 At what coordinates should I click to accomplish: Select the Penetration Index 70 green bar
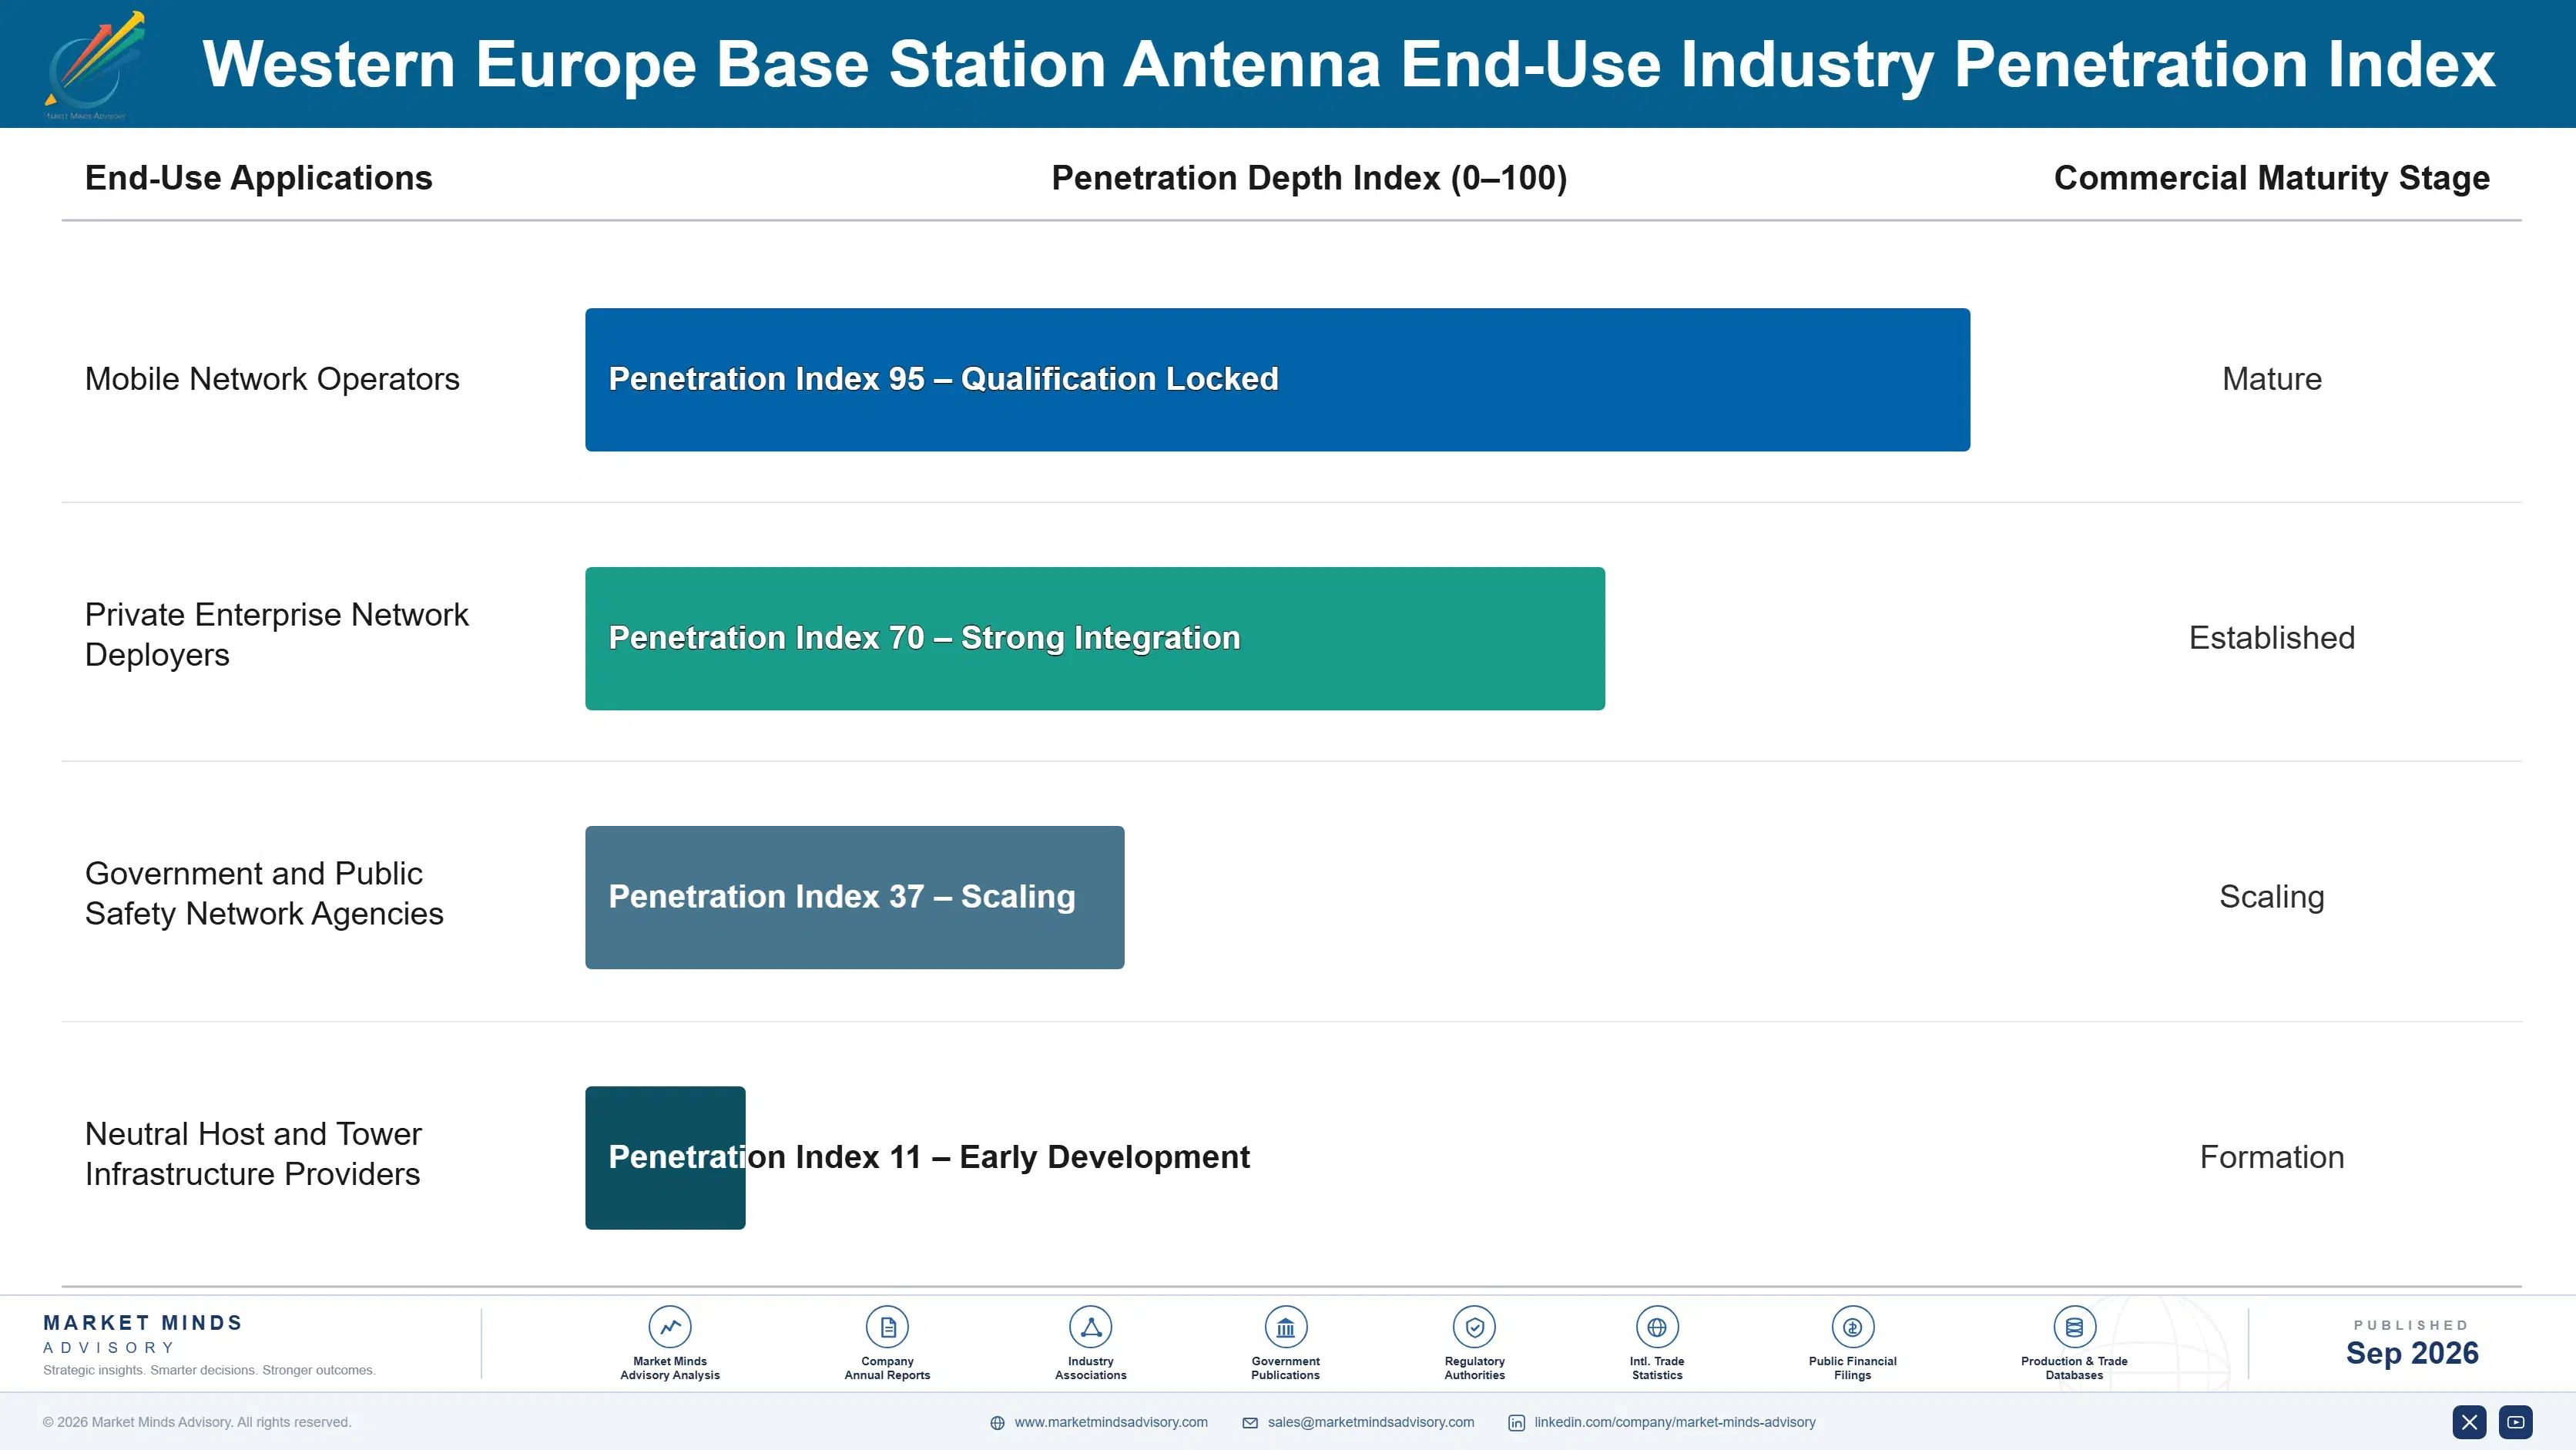(1095, 639)
